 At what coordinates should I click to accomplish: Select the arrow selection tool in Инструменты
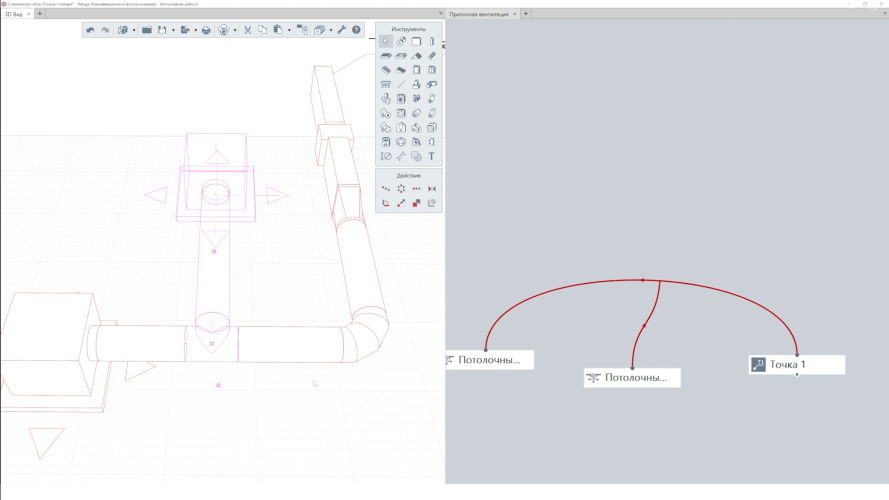[386, 41]
